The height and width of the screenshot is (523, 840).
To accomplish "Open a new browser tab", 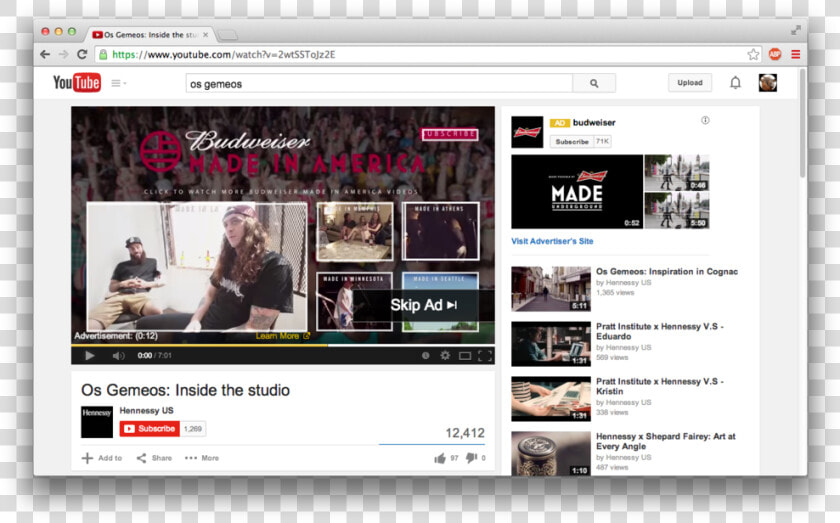I will (228, 35).
